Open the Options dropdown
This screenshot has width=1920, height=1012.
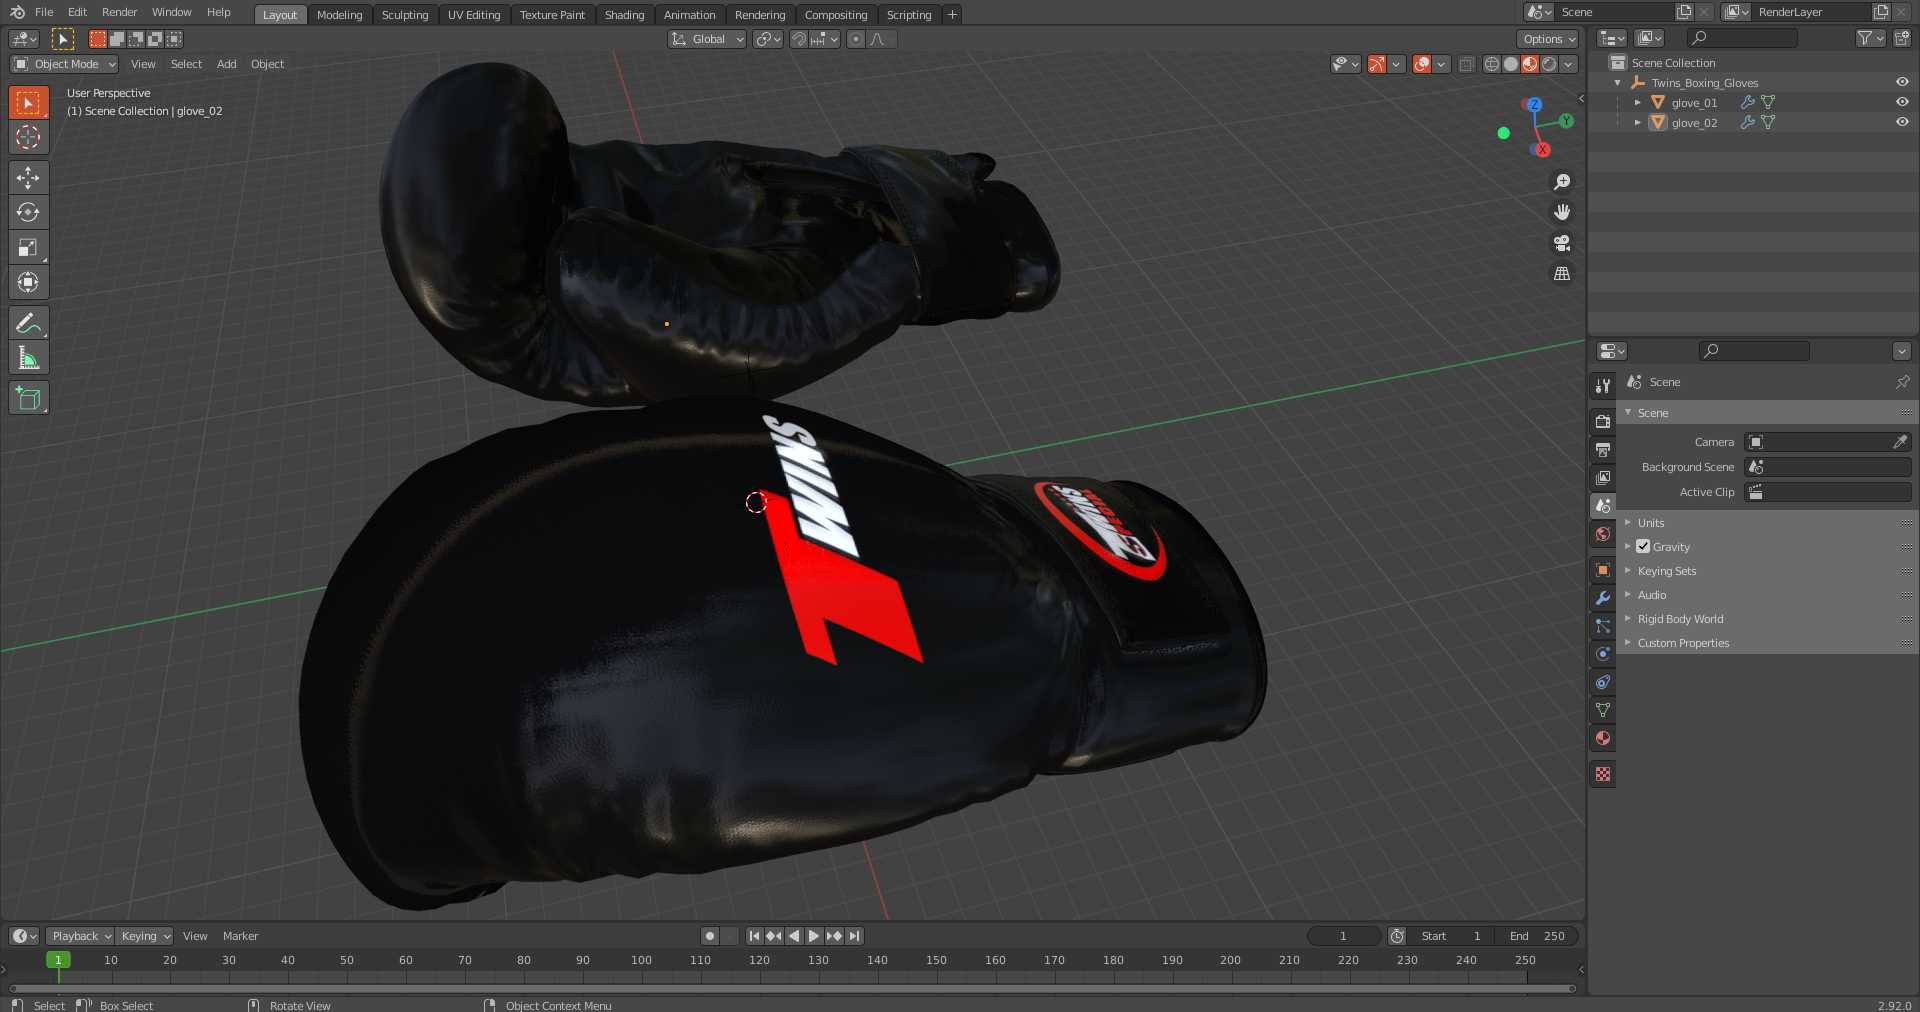(1548, 39)
